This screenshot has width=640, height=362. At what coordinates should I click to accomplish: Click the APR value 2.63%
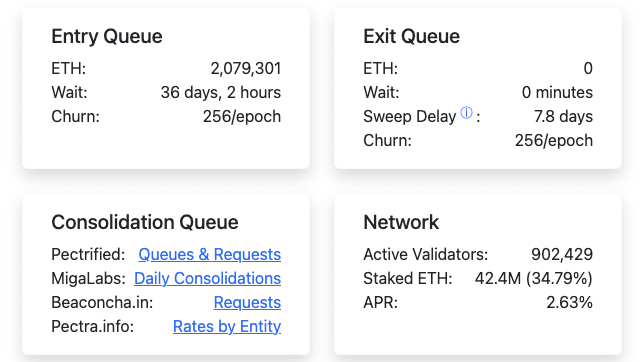(x=569, y=302)
